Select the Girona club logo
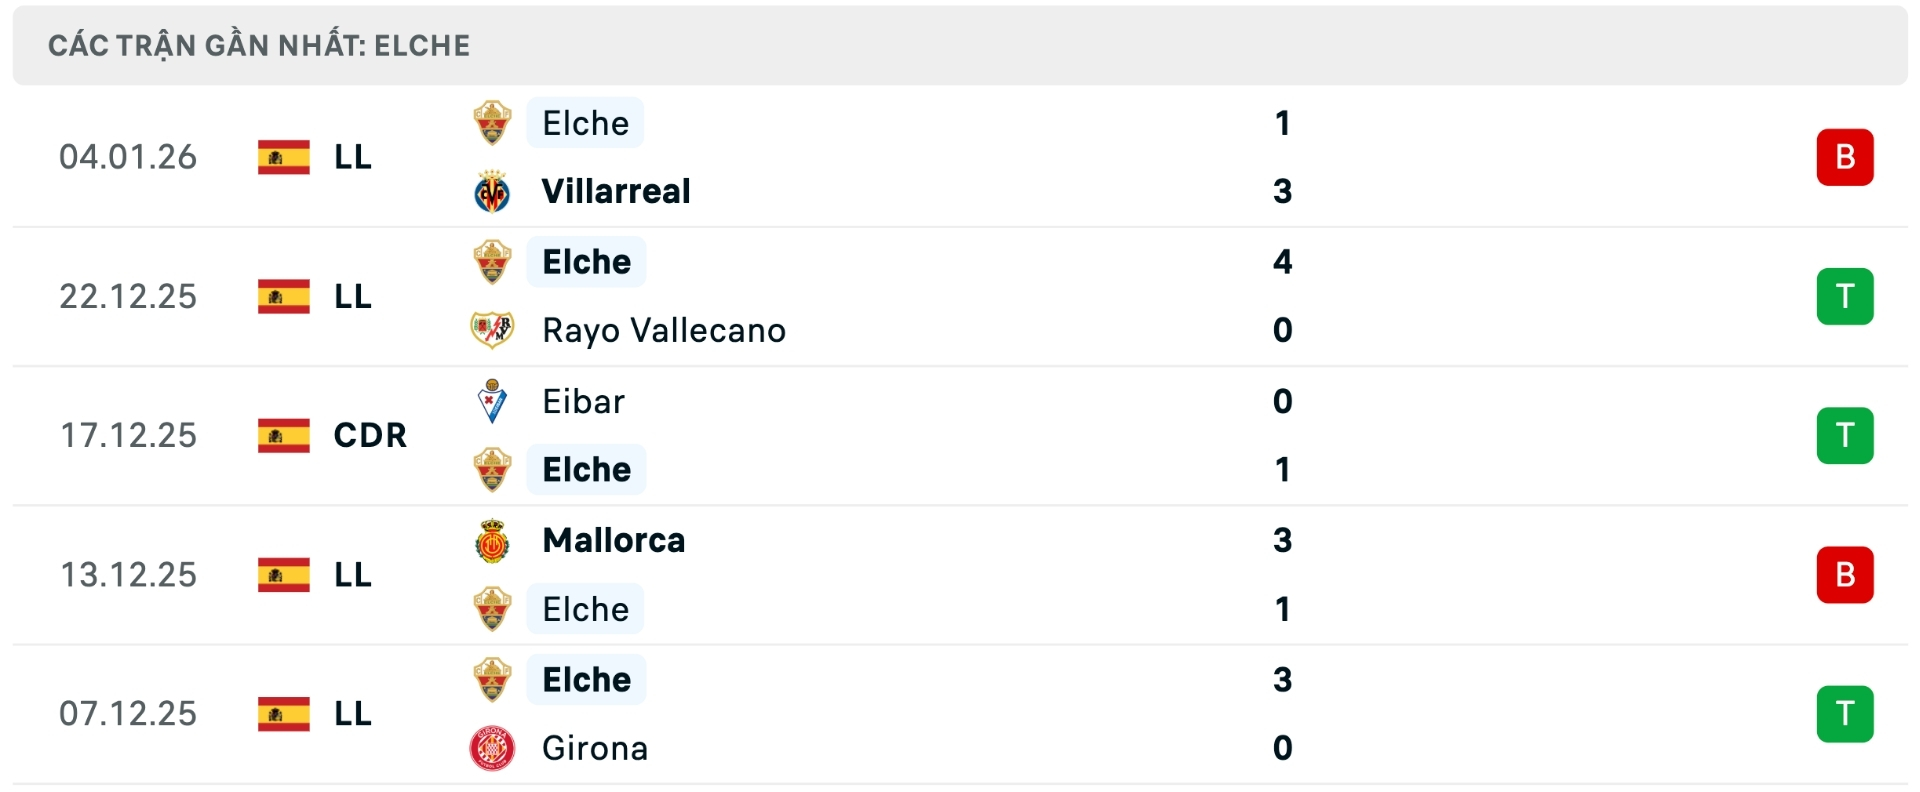Screen dimensions: 1920x792 tap(492, 748)
